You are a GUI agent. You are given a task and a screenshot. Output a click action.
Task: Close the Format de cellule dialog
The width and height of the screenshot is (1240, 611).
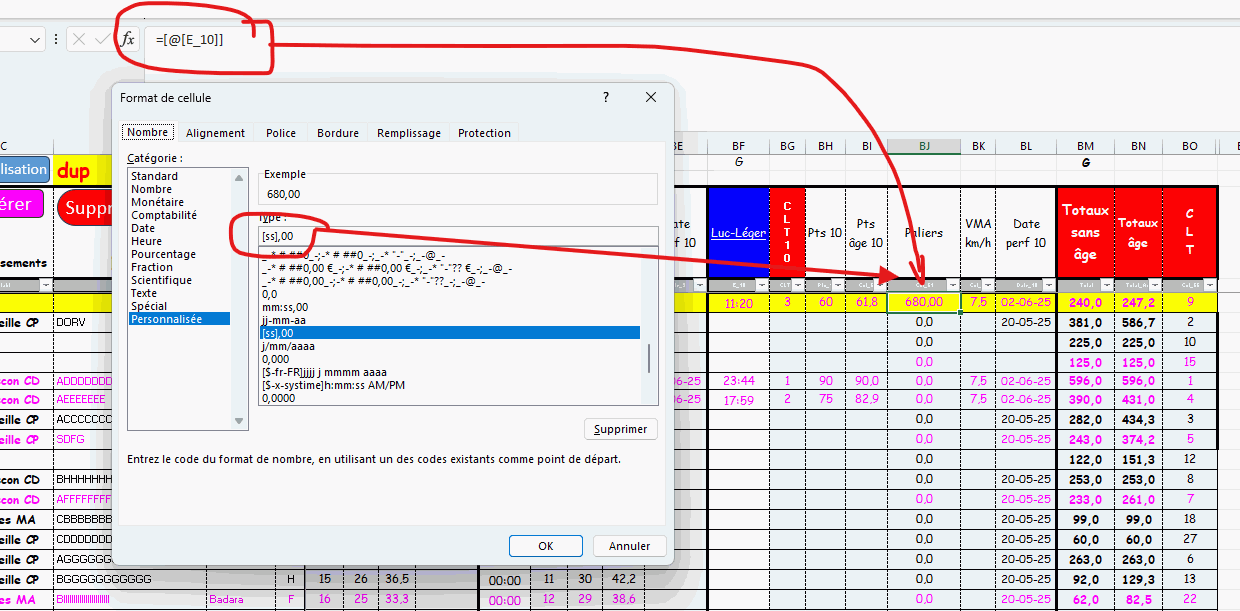[x=651, y=98]
